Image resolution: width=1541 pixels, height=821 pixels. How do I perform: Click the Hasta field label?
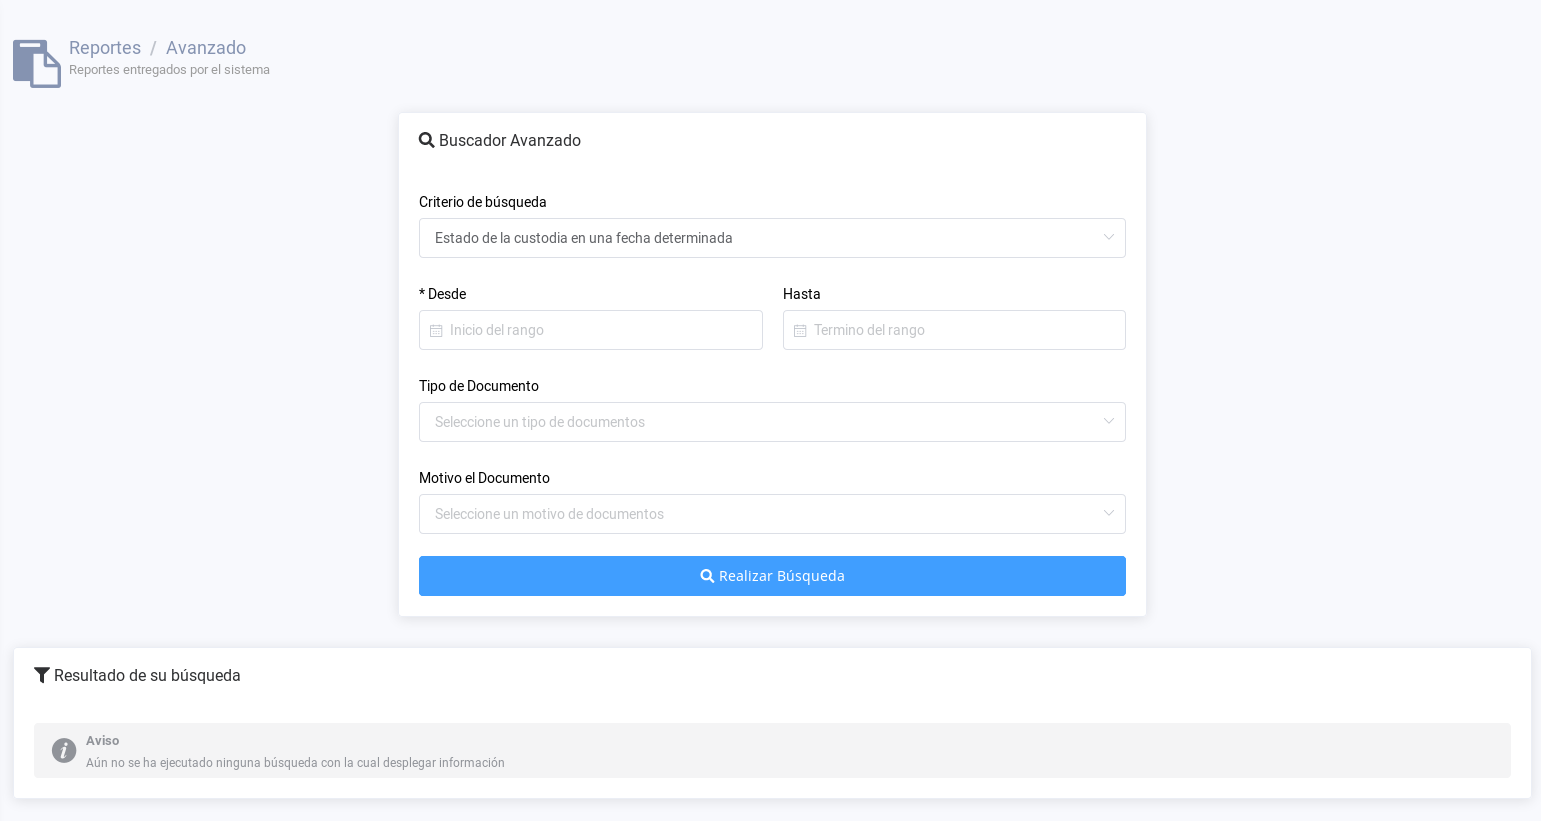802,294
